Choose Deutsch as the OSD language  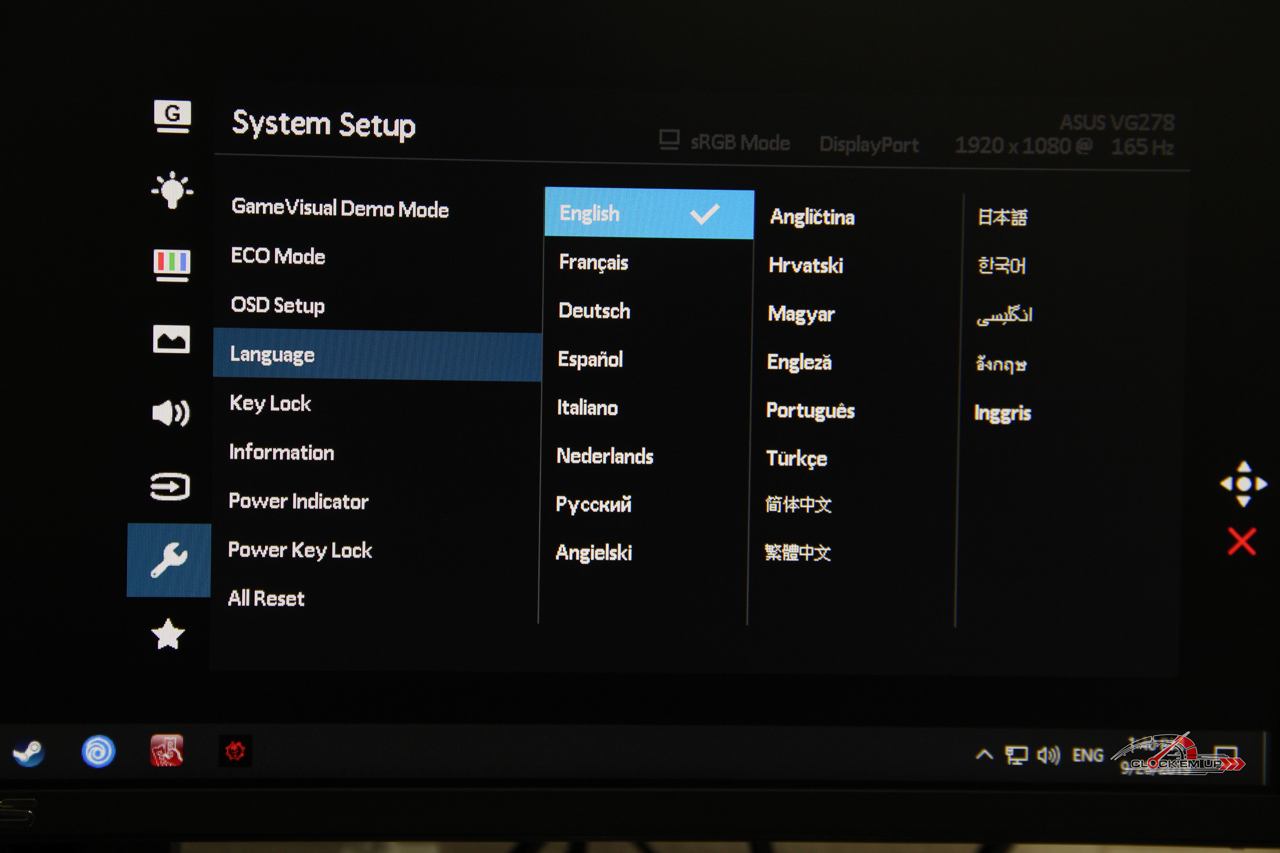[594, 311]
